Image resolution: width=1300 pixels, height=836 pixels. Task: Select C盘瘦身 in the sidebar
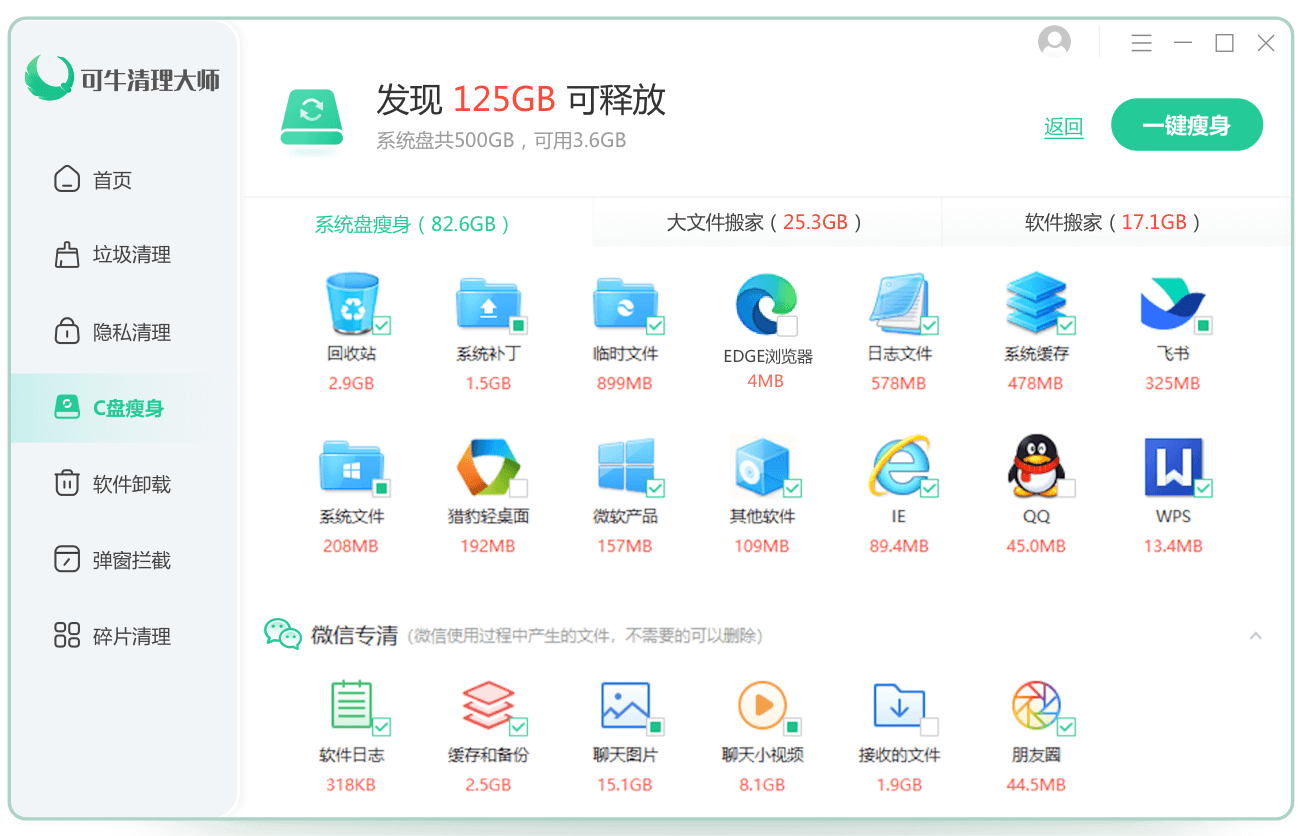click(x=125, y=408)
